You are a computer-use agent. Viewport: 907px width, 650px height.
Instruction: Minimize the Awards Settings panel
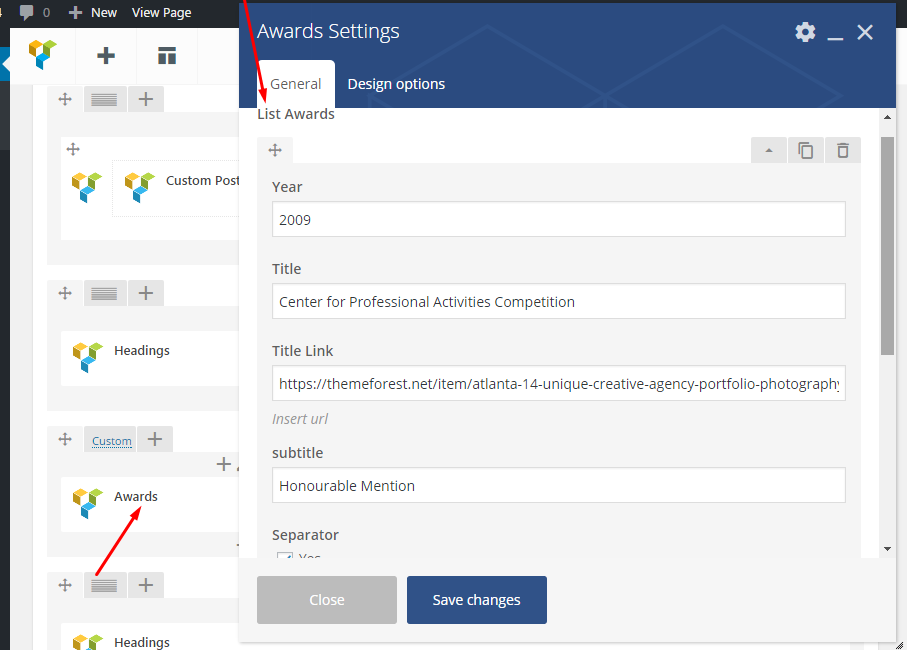[835, 38]
